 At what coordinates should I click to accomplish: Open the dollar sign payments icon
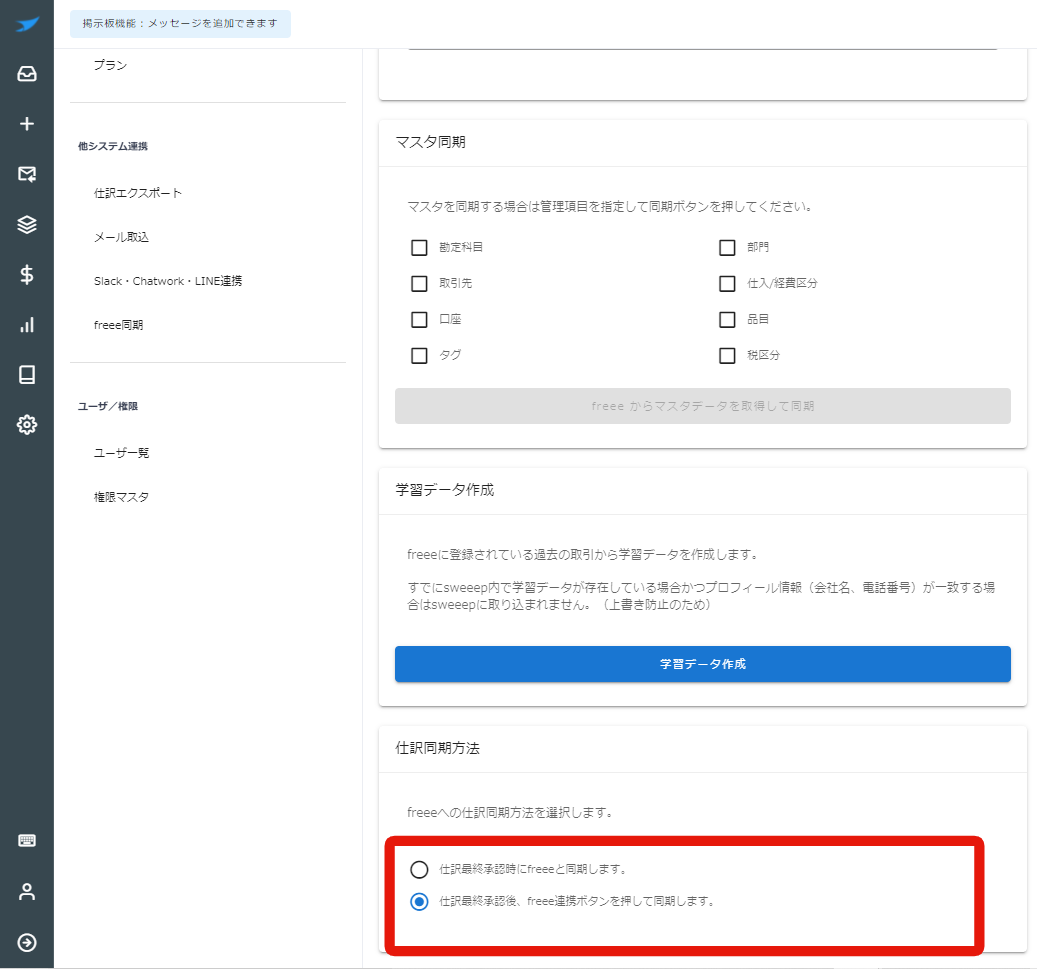[27, 274]
